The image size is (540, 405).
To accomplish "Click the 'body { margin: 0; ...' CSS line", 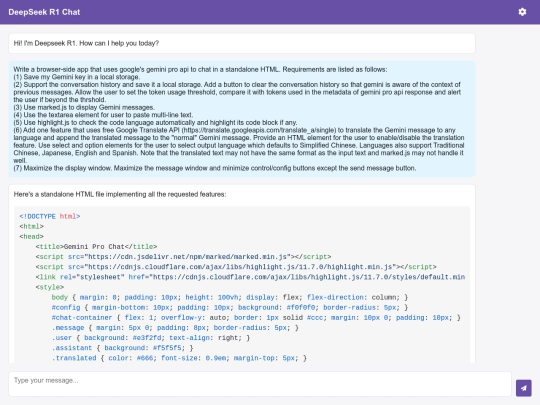I will tap(230, 297).
